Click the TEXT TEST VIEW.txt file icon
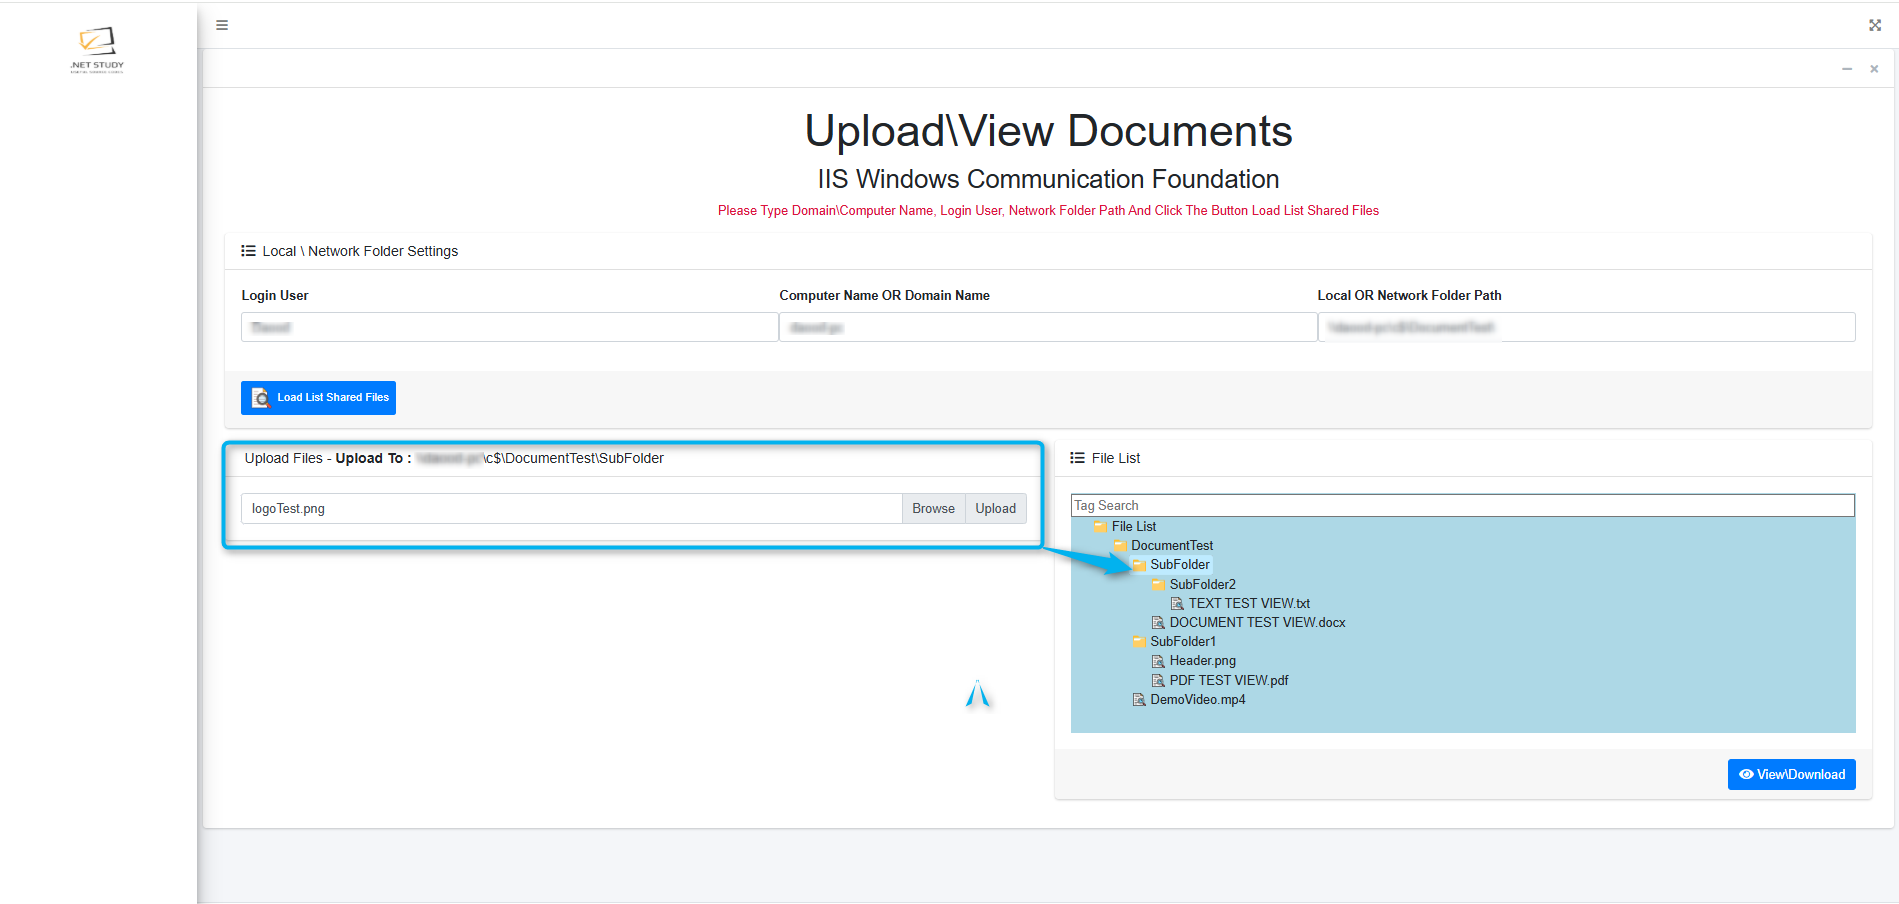The image size is (1899, 904). coord(1177,604)
